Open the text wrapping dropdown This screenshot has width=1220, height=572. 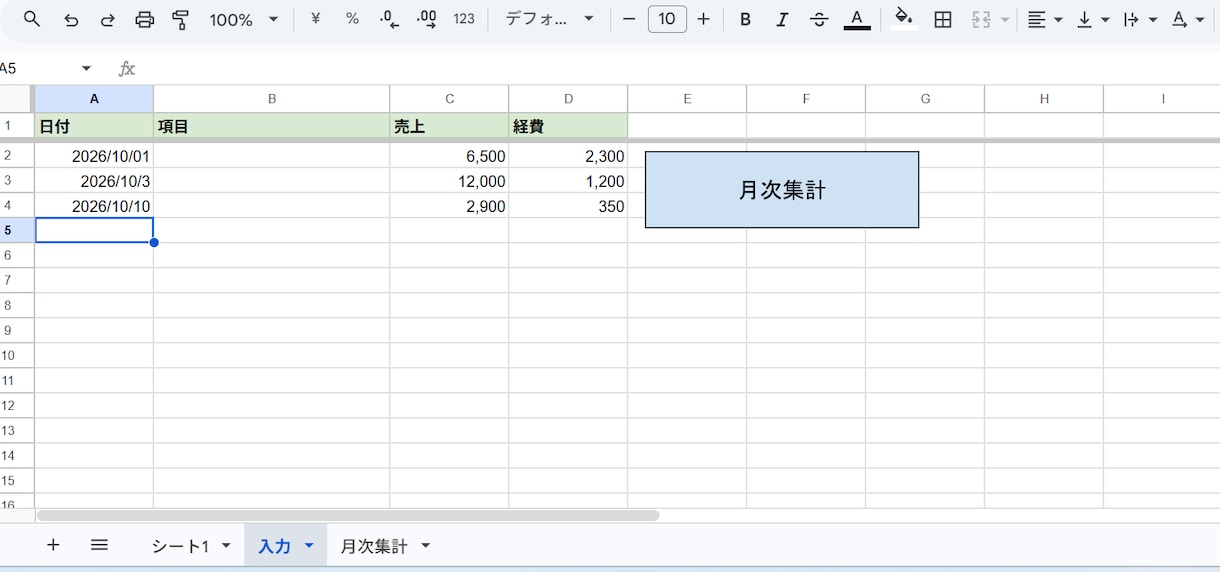pyautogui.click(x=1140, y=19)
